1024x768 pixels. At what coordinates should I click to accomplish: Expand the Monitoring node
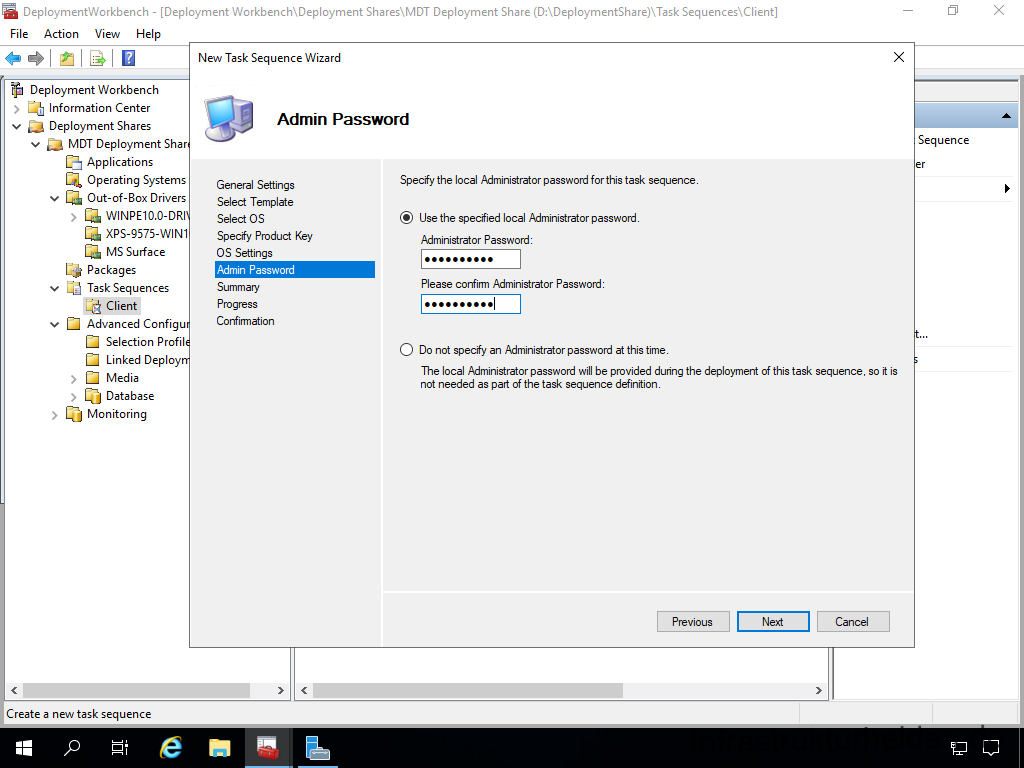coord(55,414)
